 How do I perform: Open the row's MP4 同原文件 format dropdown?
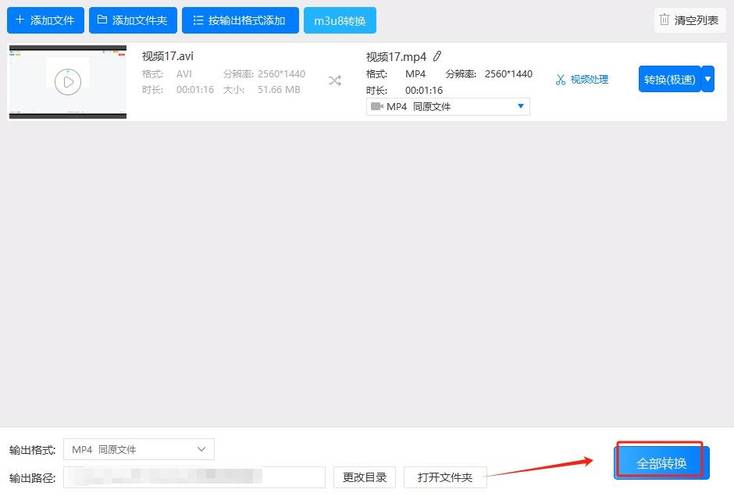[x=448, y=107]
